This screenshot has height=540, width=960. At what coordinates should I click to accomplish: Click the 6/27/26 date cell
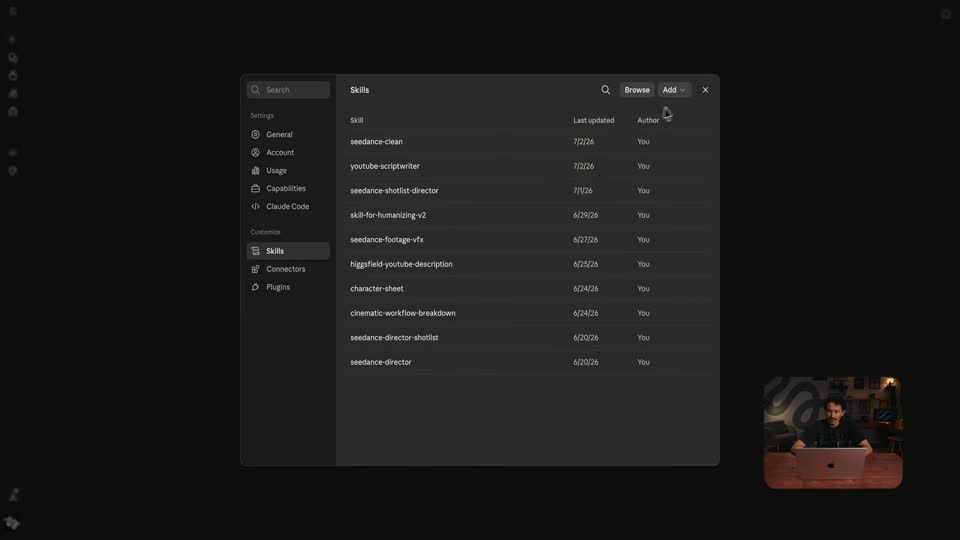click(x=585, y=239)
